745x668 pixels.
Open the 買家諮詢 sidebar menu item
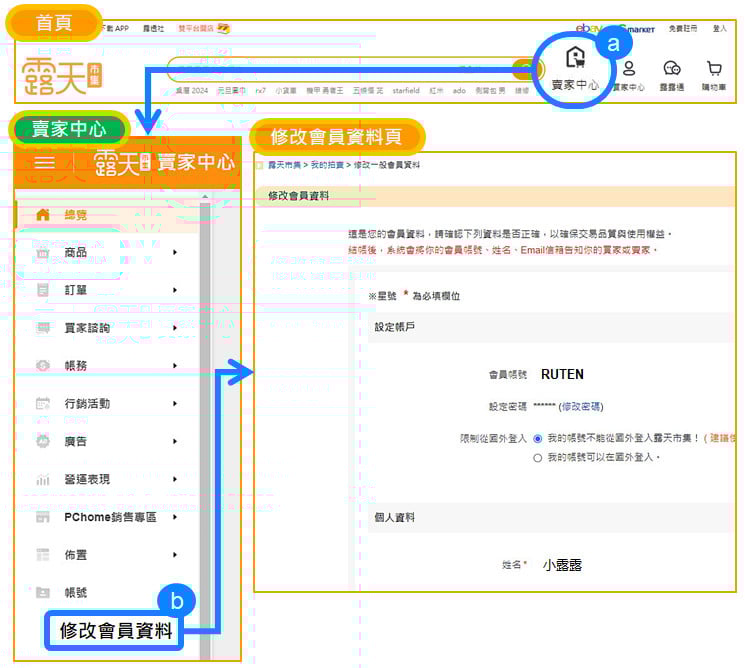(x=87, y=328)
